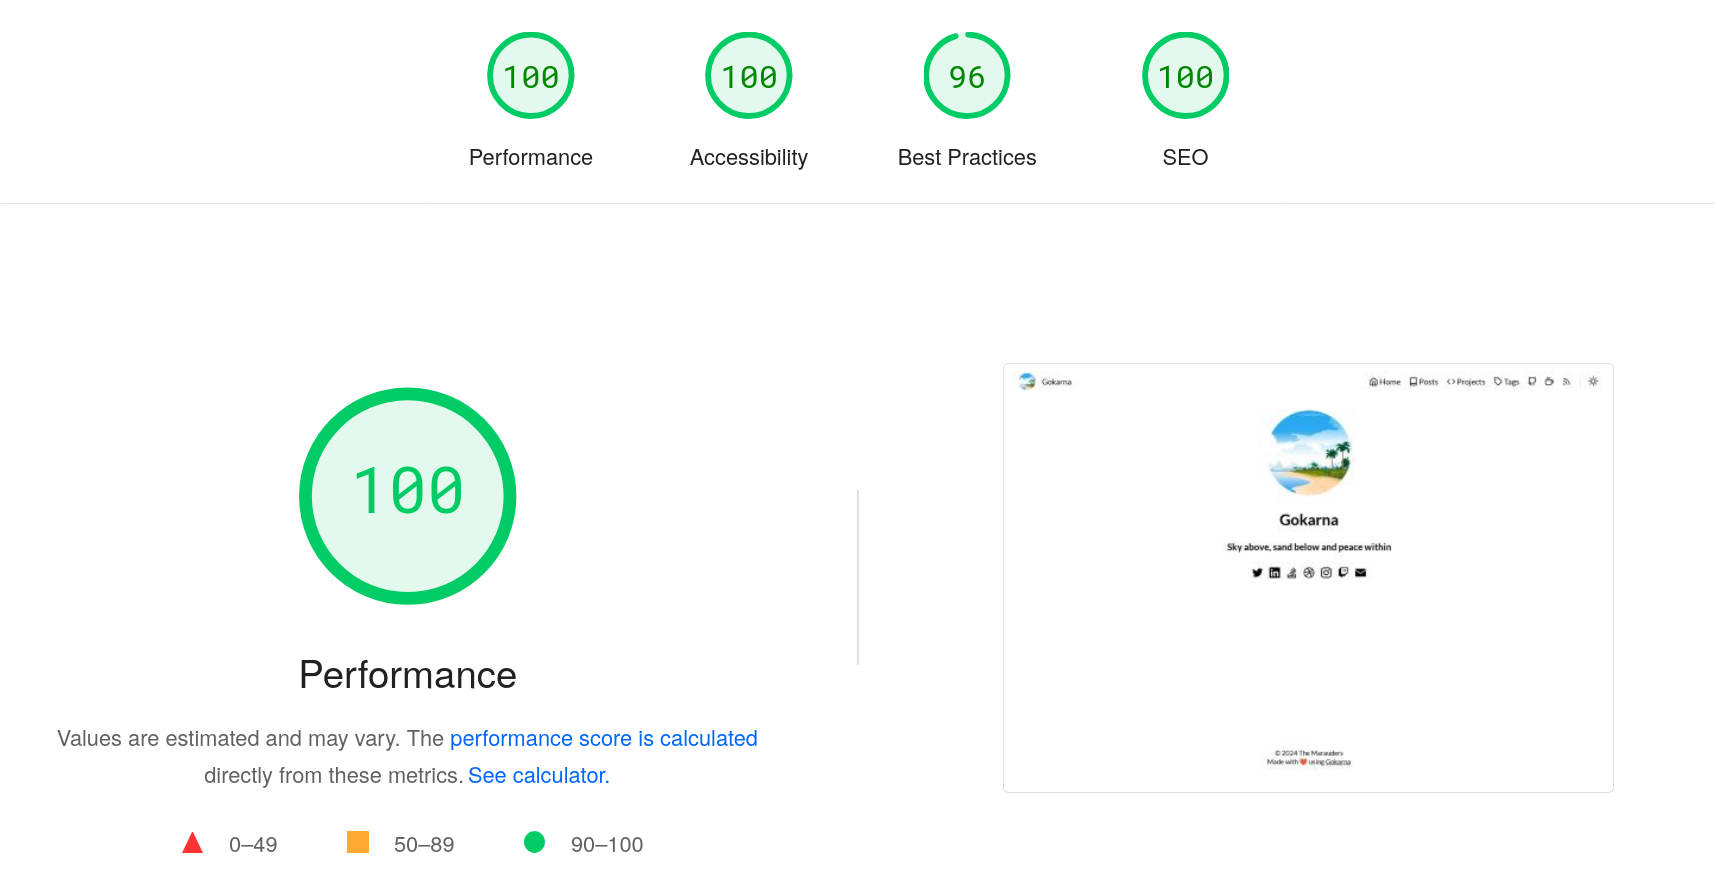
Task: Click the LinkedIn icon in page preview
Action: coord(1274,573)
